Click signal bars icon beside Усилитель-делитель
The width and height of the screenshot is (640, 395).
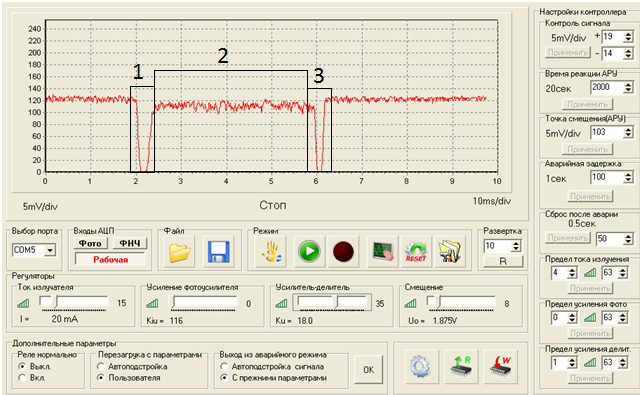coord(281,303)
